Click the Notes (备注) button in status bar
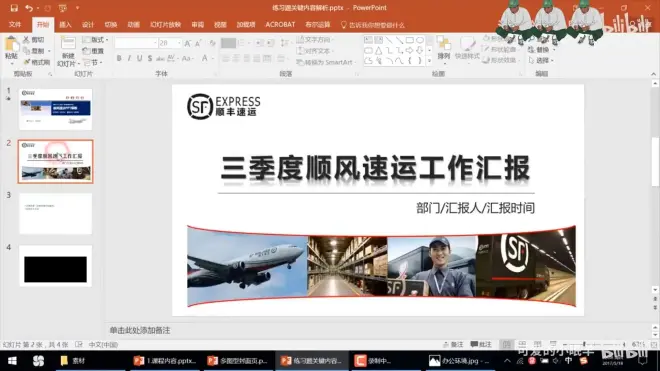The height and width of the screenshot is (371, 660). click(453, 344)
